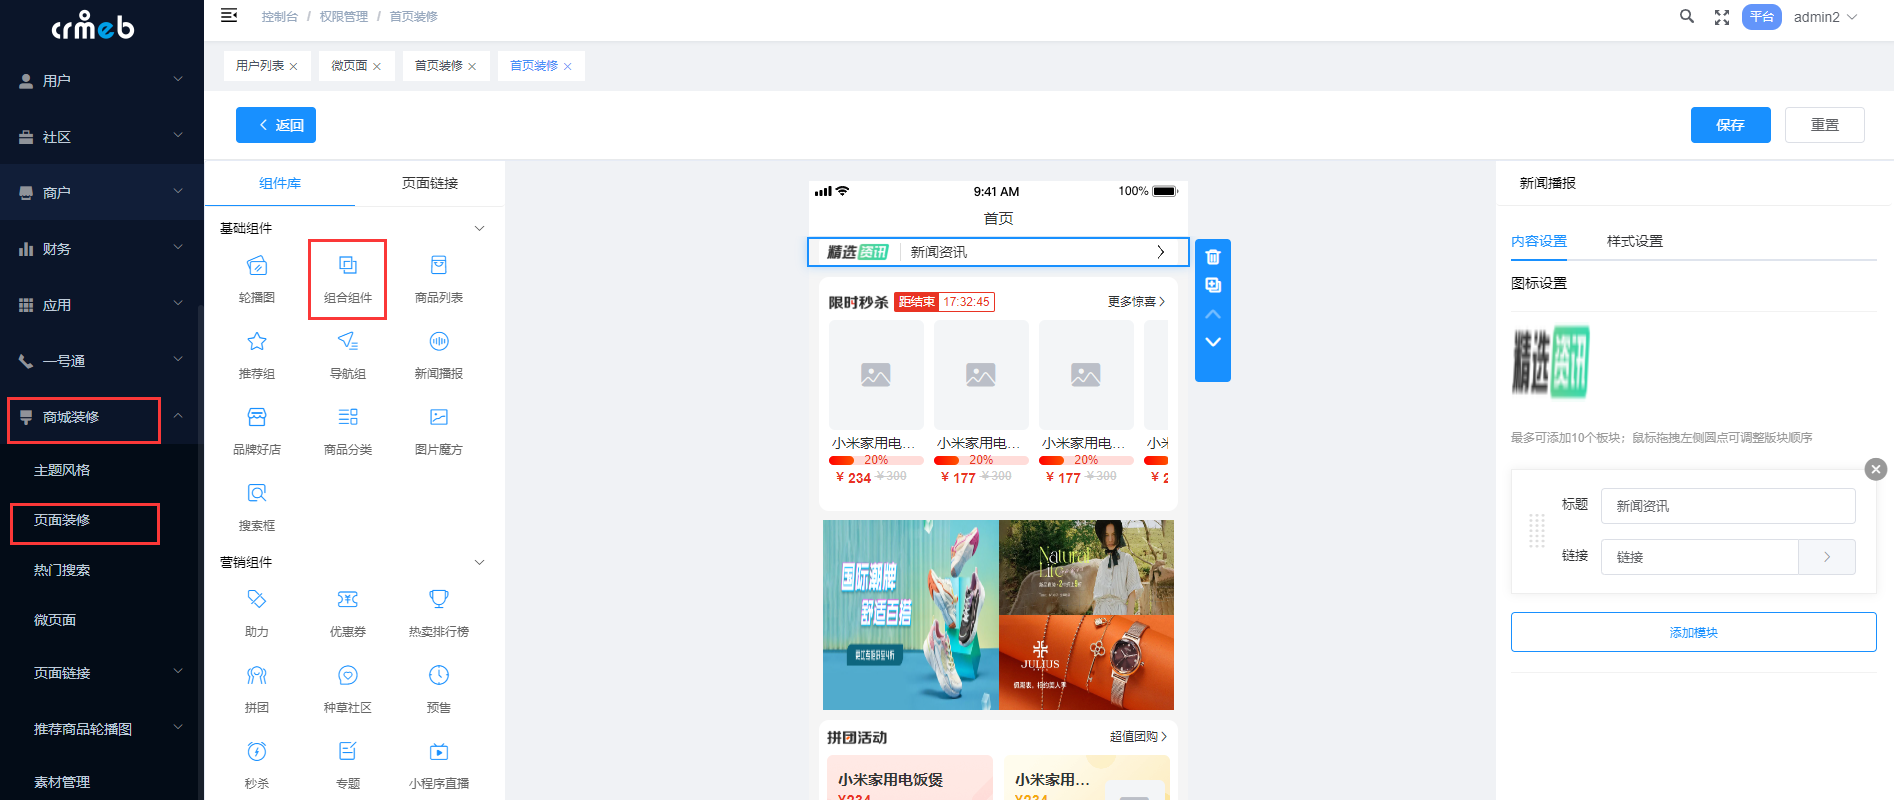The height and width of the screenshot is (800, 1894).
Task: Collapse the sidebar with hamburger icon
Action: click(x=229, y=16)
